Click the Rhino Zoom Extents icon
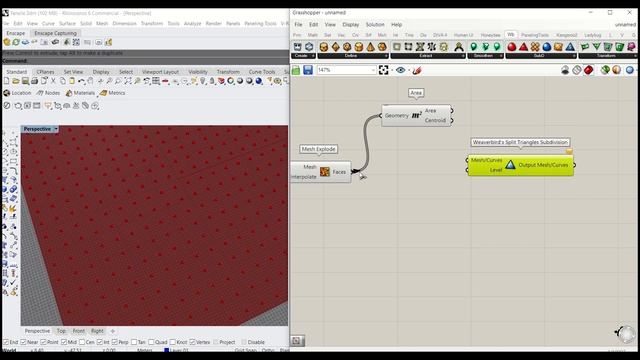 coord(128,81)
